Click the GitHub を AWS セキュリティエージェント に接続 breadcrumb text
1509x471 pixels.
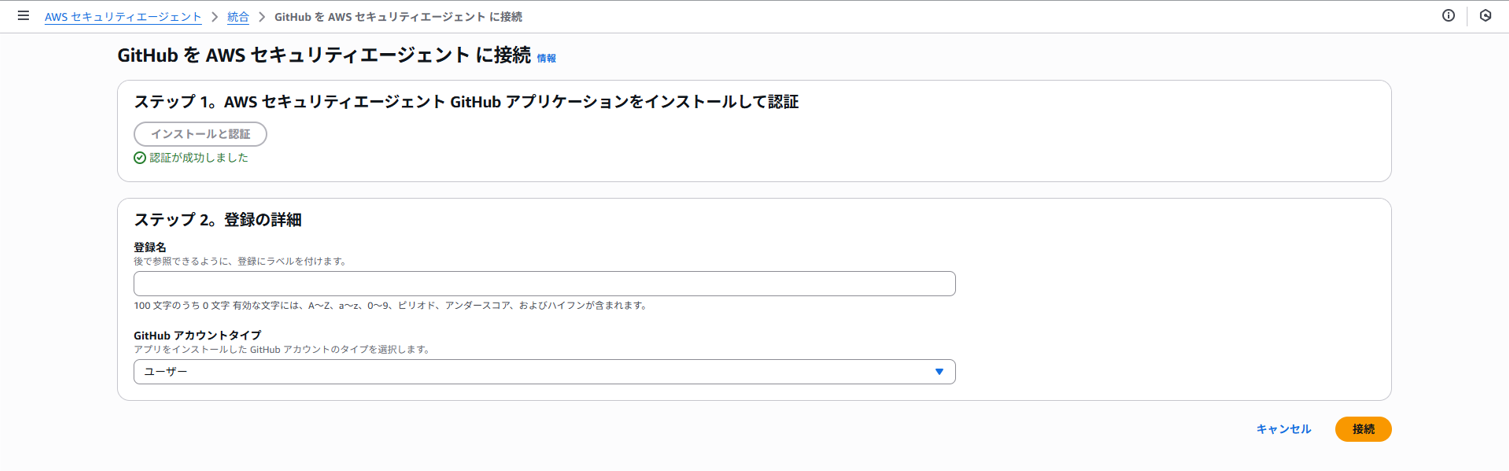[398, 17]
